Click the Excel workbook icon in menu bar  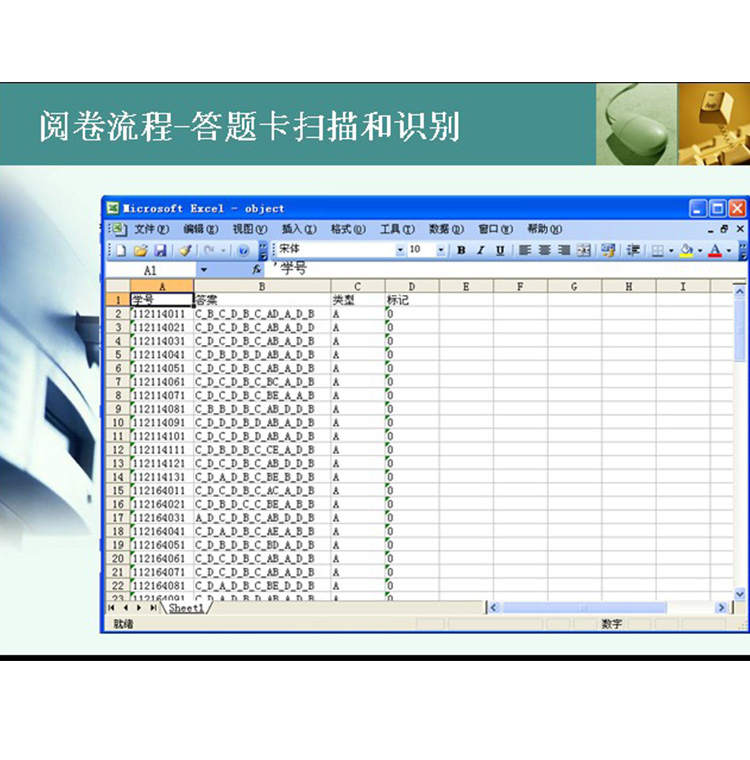[120, 229]
